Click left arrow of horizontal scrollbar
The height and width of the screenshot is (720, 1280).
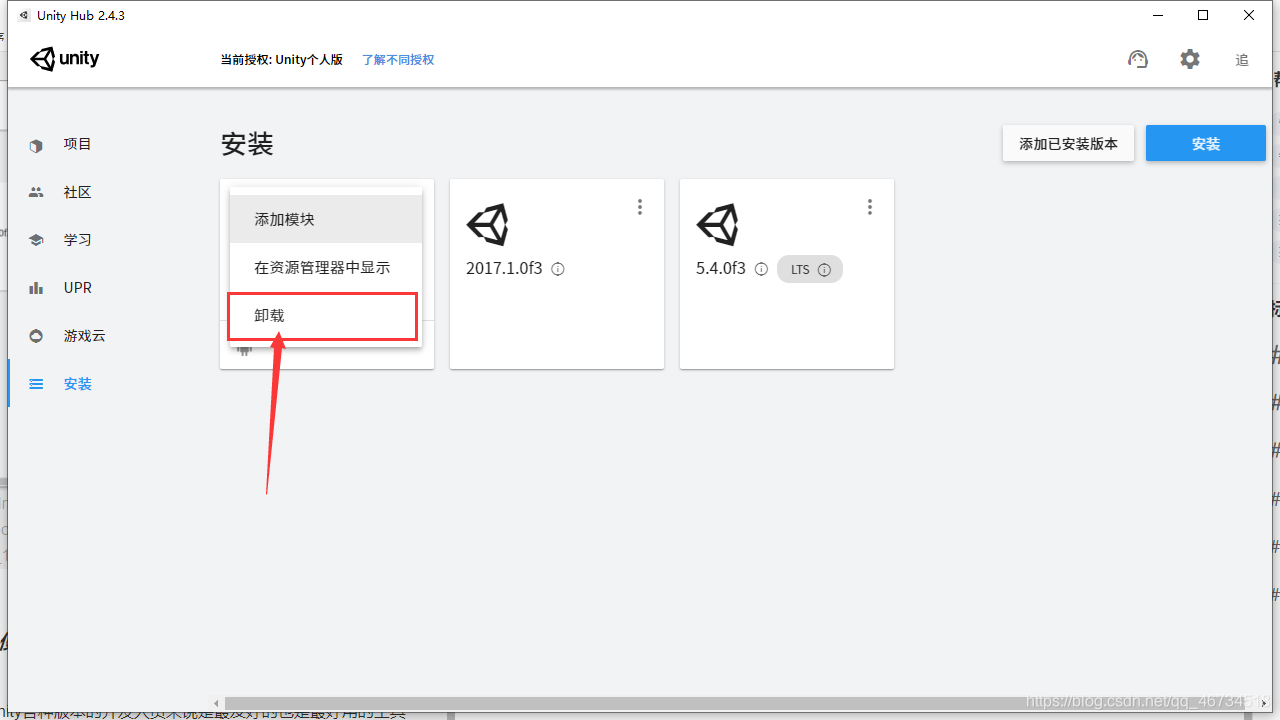pos(217,704)
